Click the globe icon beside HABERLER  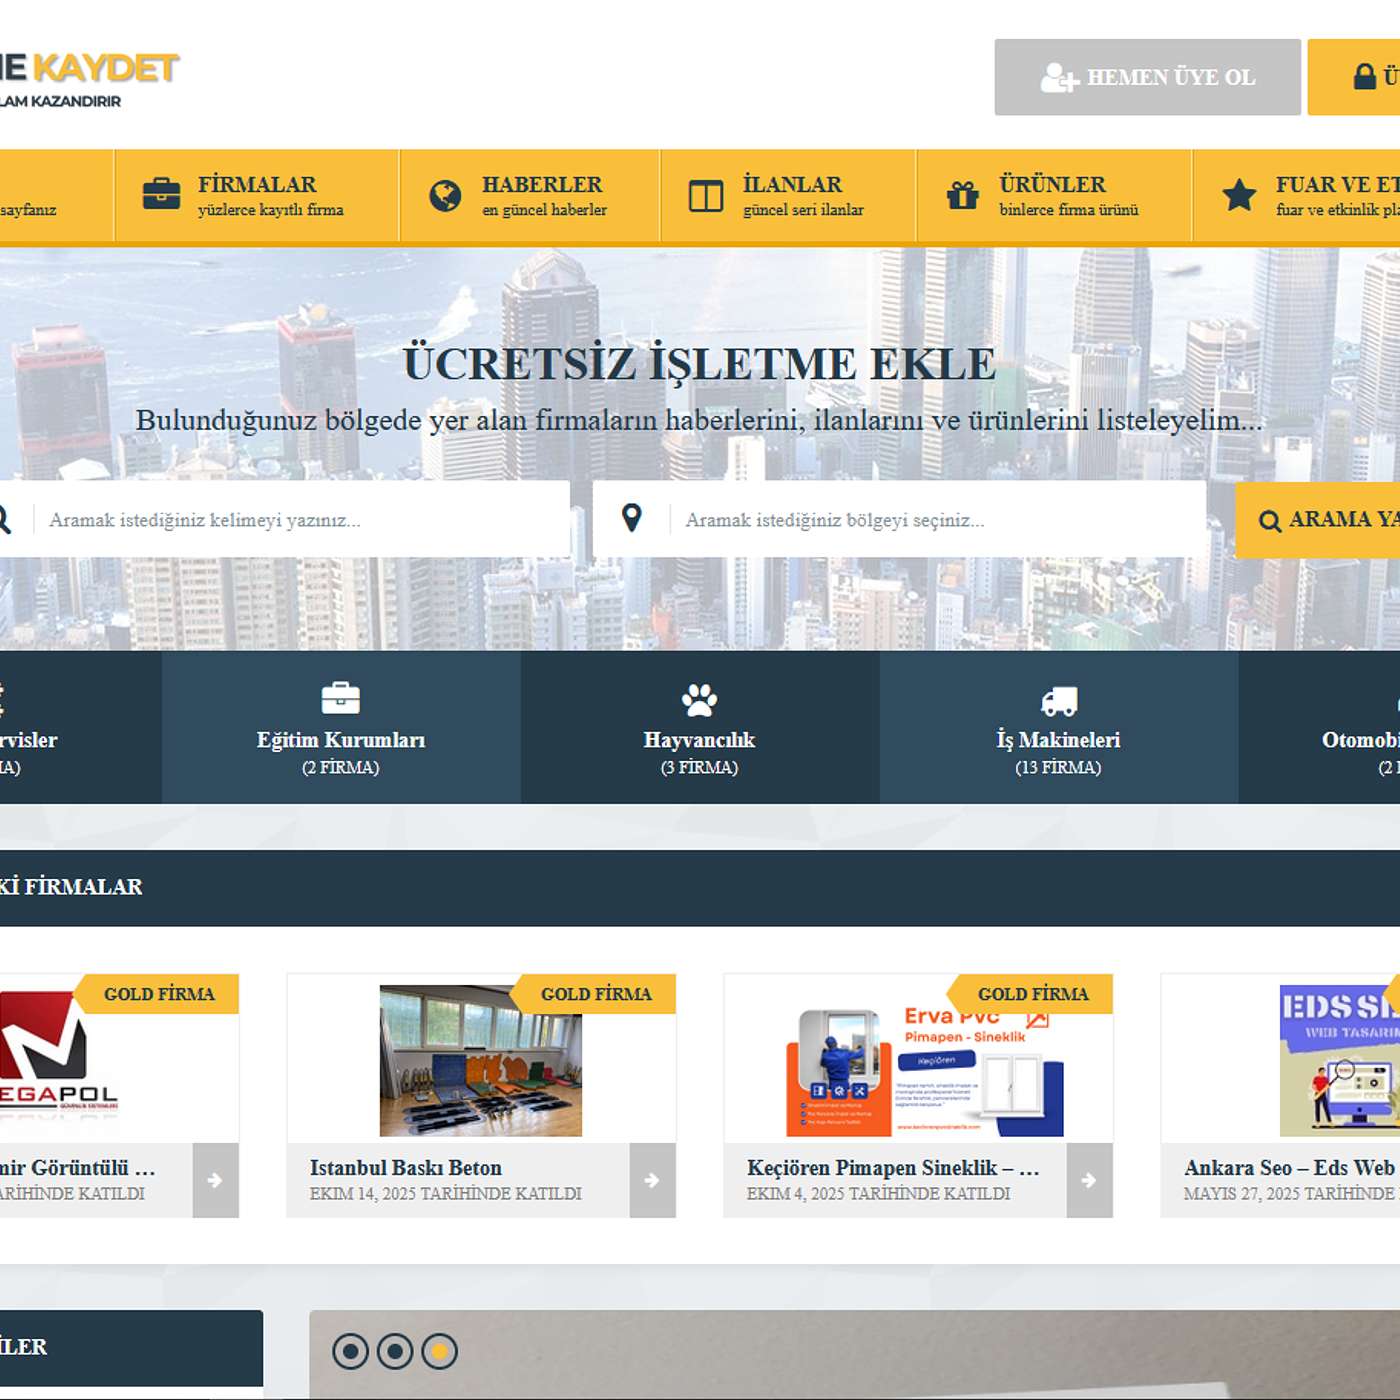point(445,195)
